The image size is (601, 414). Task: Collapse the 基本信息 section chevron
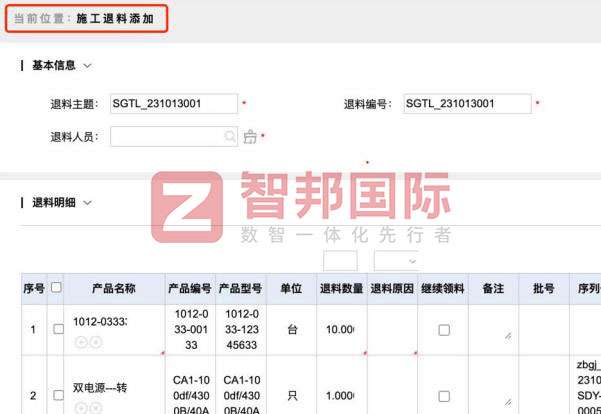[87, 66]
